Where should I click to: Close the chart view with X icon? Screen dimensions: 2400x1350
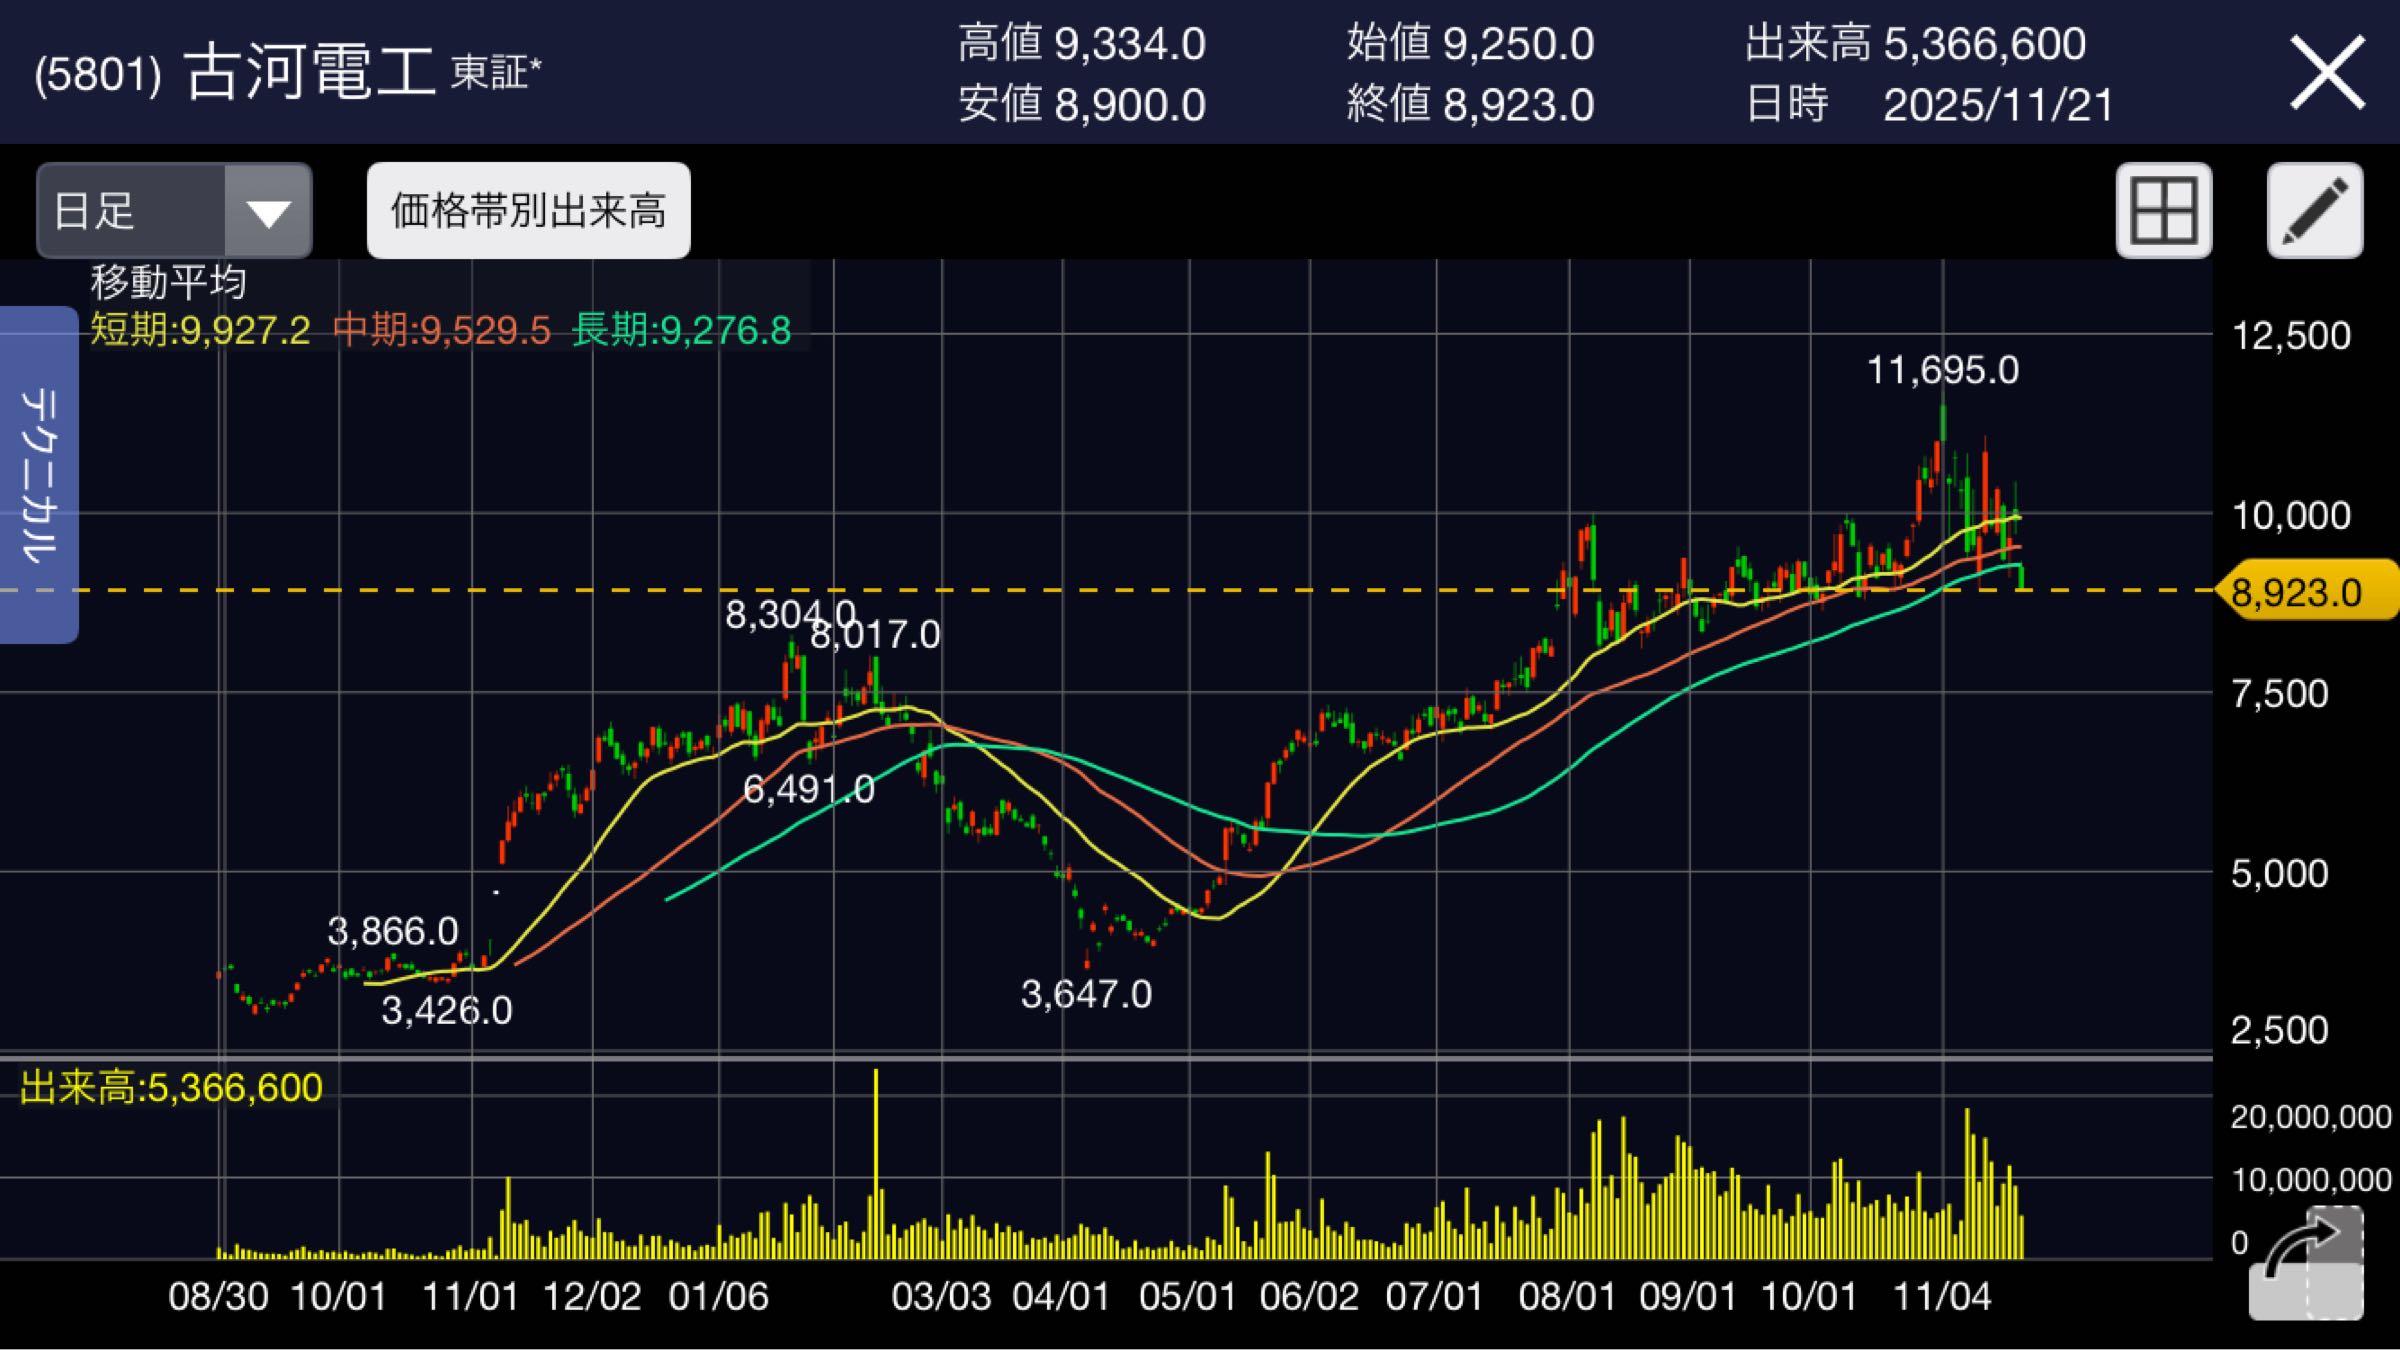[x=2328, y=72]
